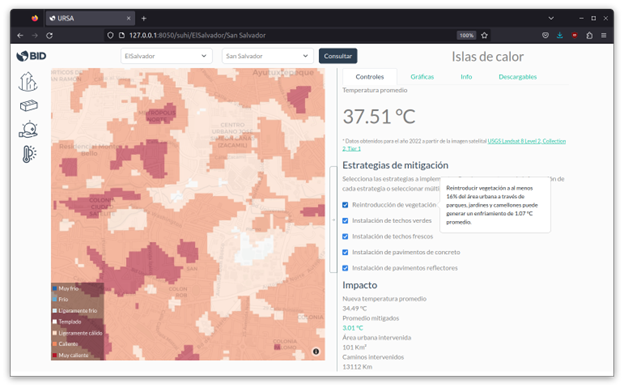Click the 34.49 °C new temperature value
The width and height of the screenshot is (624, 388).
click(x=355, y=308)
